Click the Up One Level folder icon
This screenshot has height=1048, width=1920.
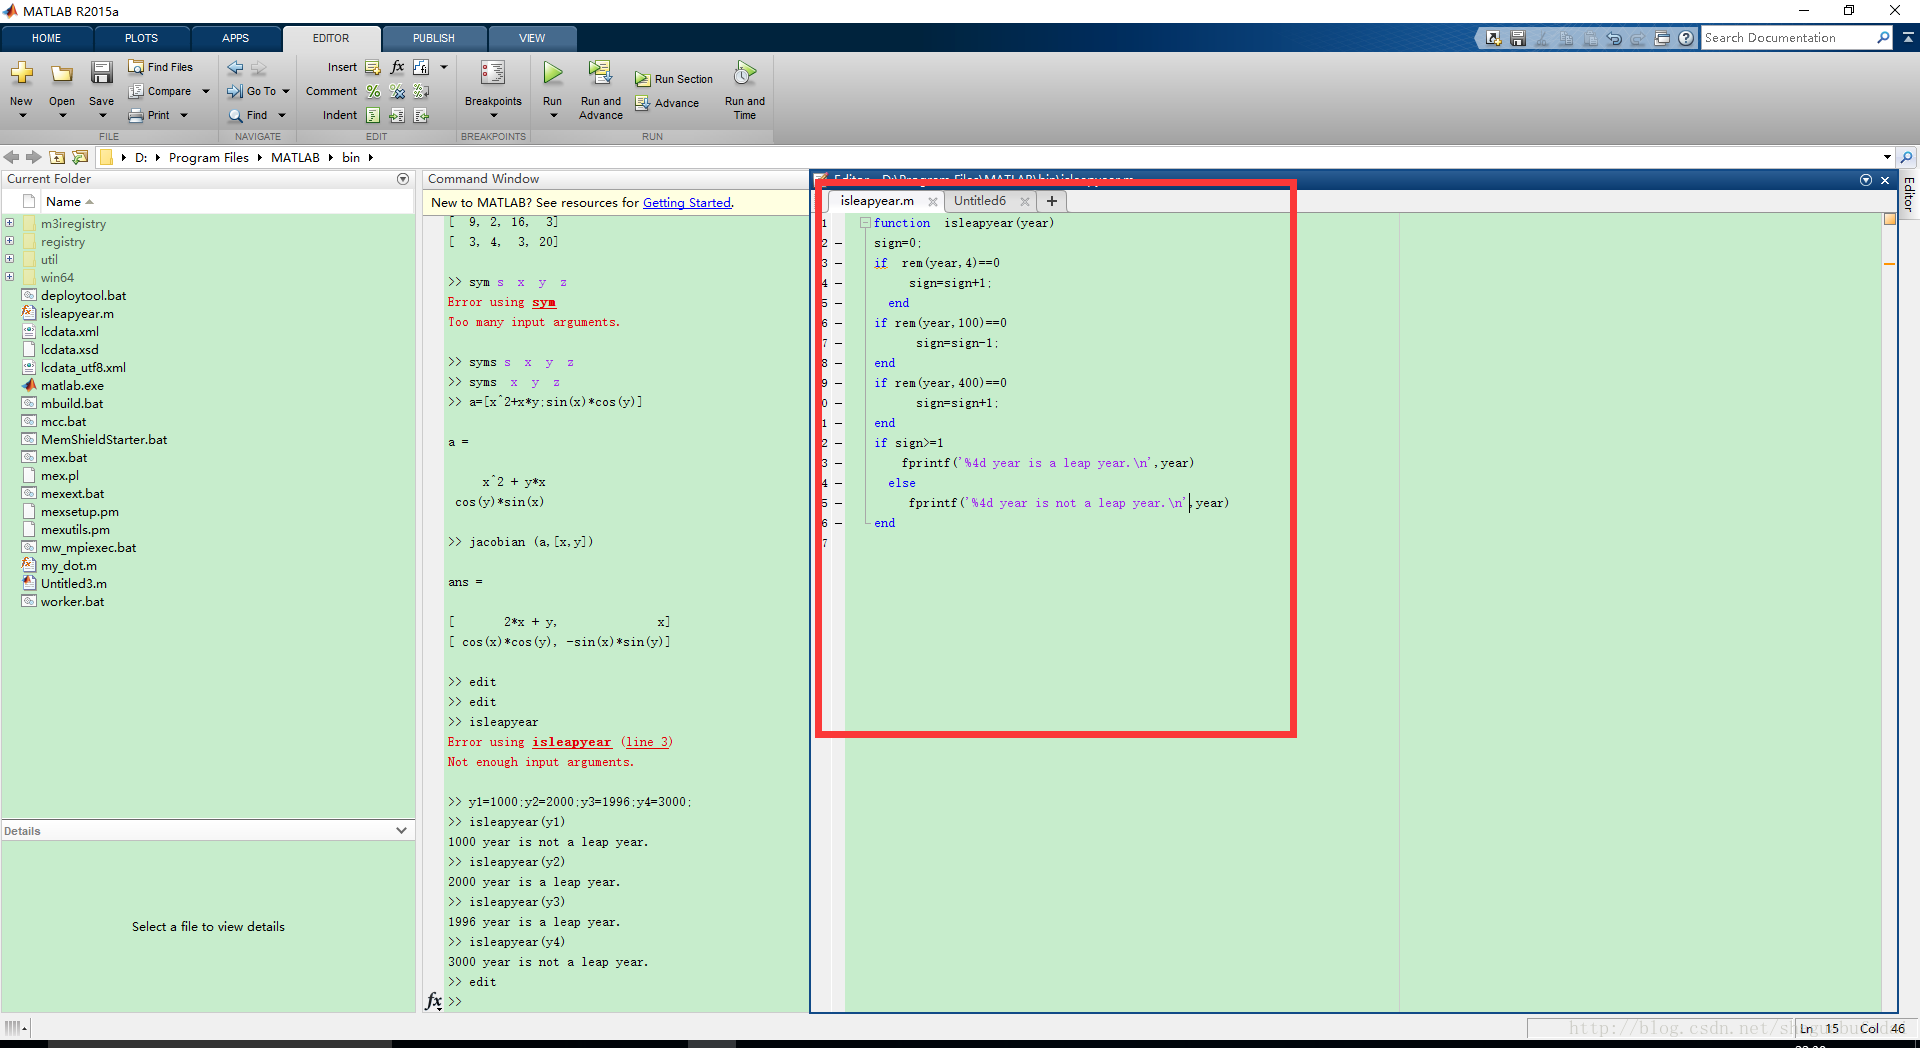click(58, 157)
